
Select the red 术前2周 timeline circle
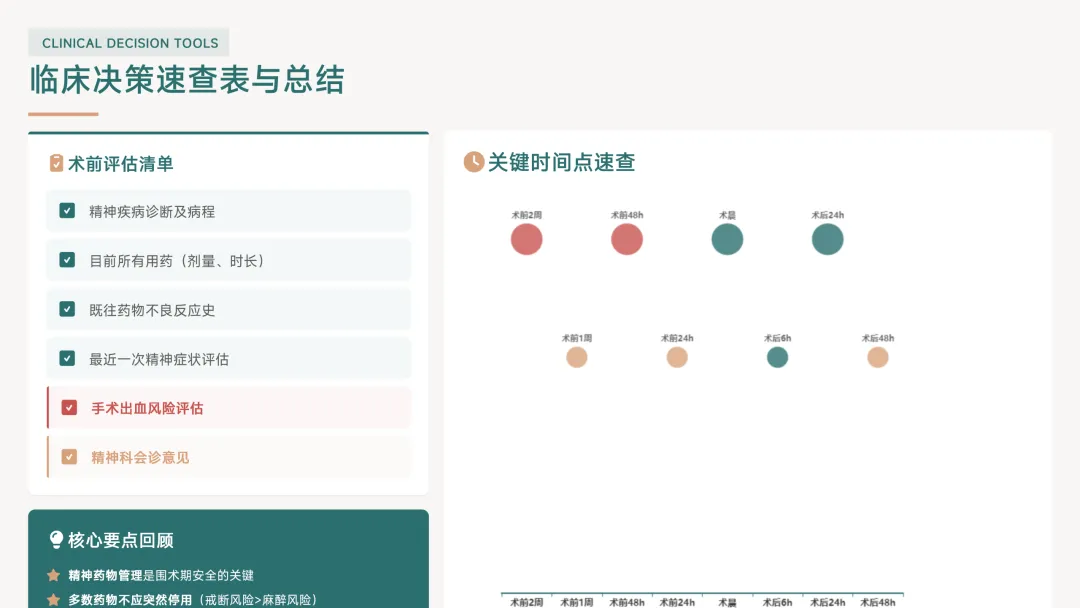[526, 239]
